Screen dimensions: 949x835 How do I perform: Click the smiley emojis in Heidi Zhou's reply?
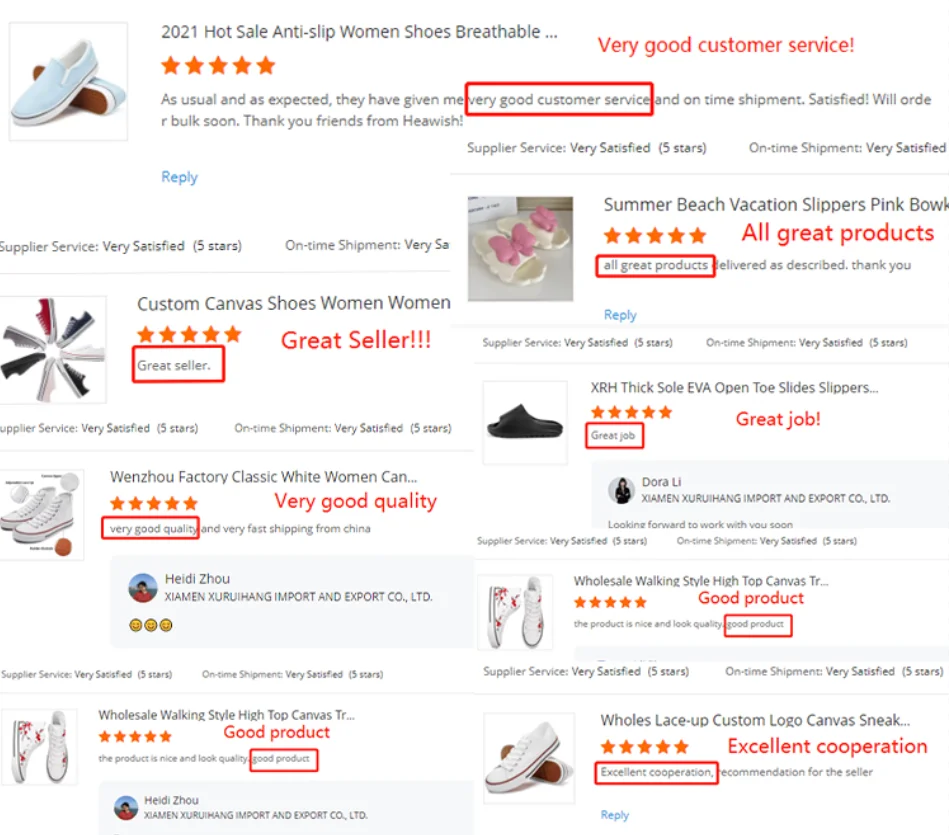[x=151, y=625]
